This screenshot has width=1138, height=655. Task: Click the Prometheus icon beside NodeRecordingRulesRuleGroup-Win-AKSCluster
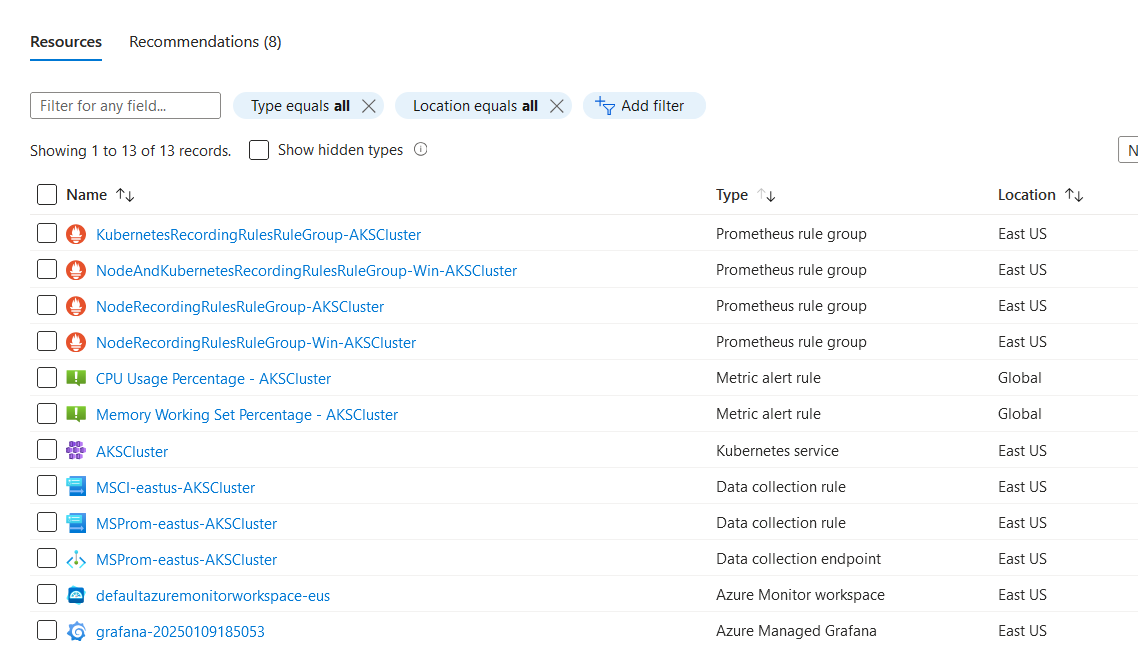tap(76, 342)
